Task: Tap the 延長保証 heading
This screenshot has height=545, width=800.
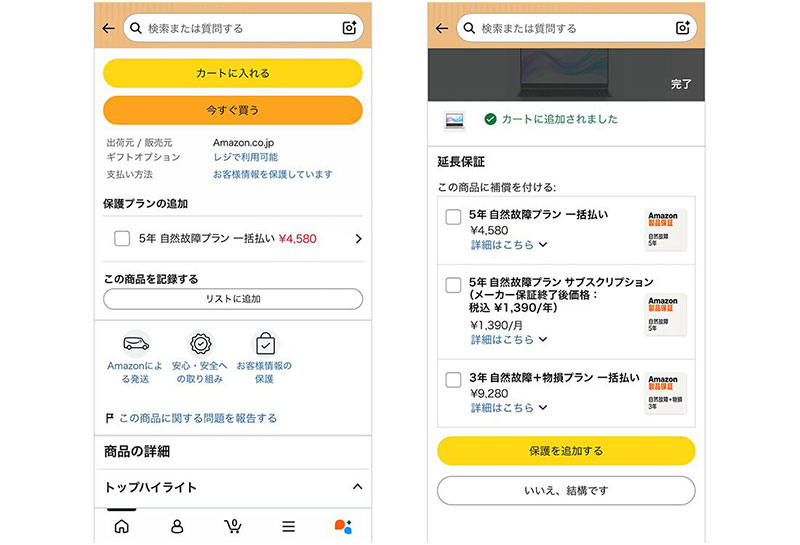Action: (x=461, y=162)
